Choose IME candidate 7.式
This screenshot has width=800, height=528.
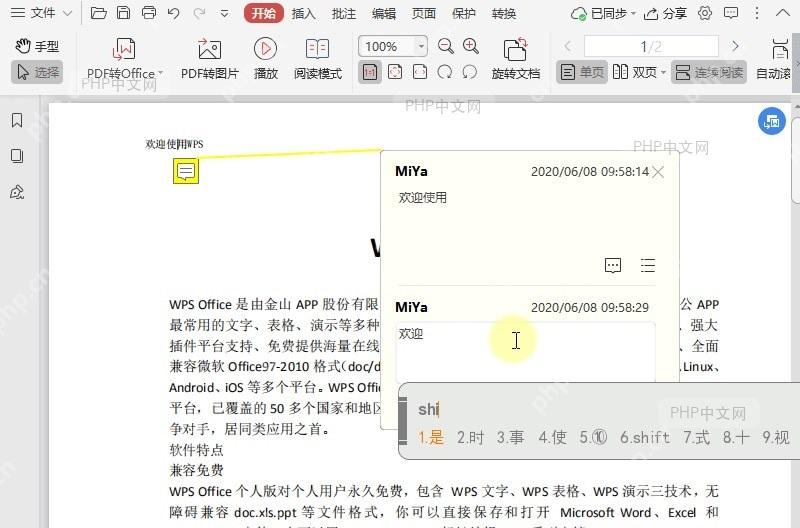point(696,437)
